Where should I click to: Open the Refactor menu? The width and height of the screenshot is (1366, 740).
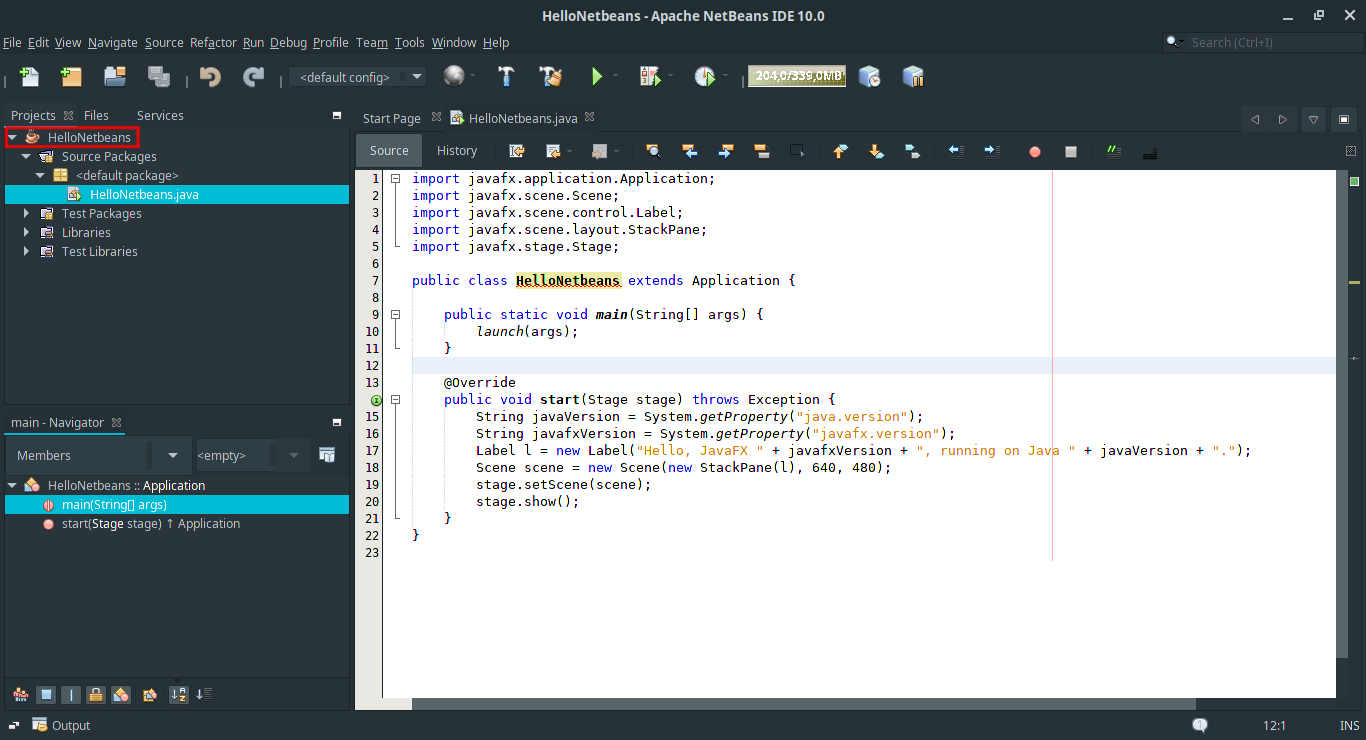point(213,42)
